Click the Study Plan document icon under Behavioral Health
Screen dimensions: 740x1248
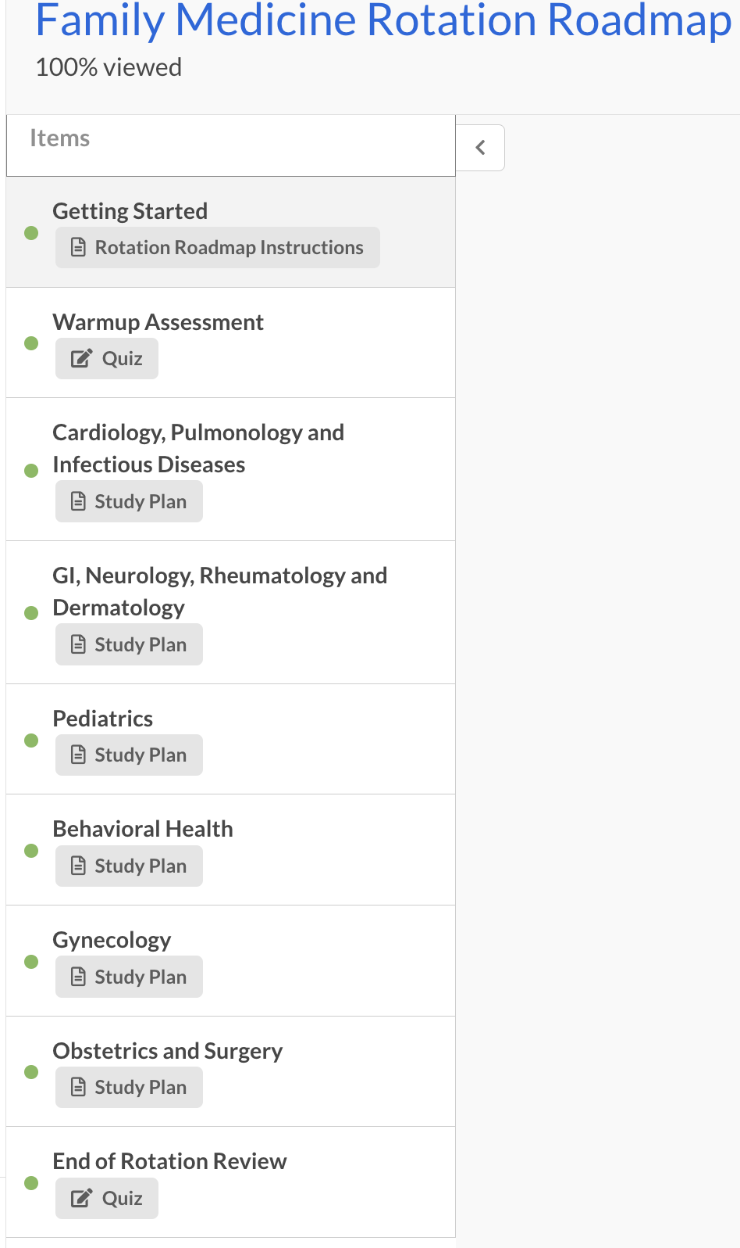[78, 866]
